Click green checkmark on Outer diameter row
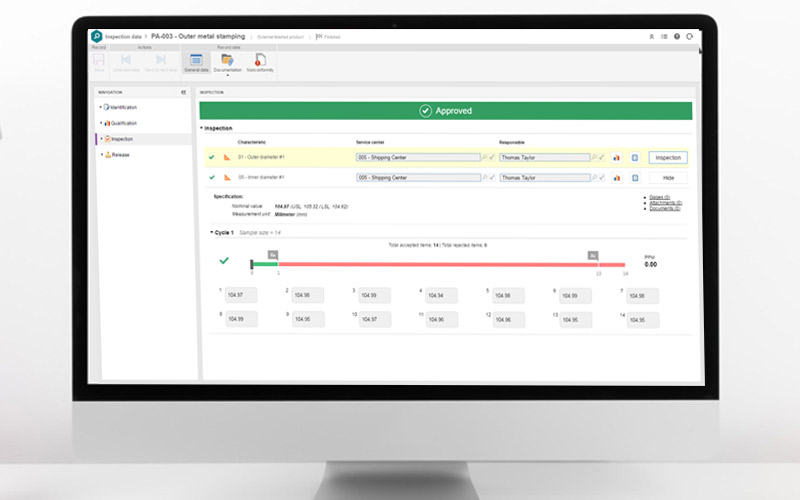This screenshot has height=500, width=800. click(211, 158)
